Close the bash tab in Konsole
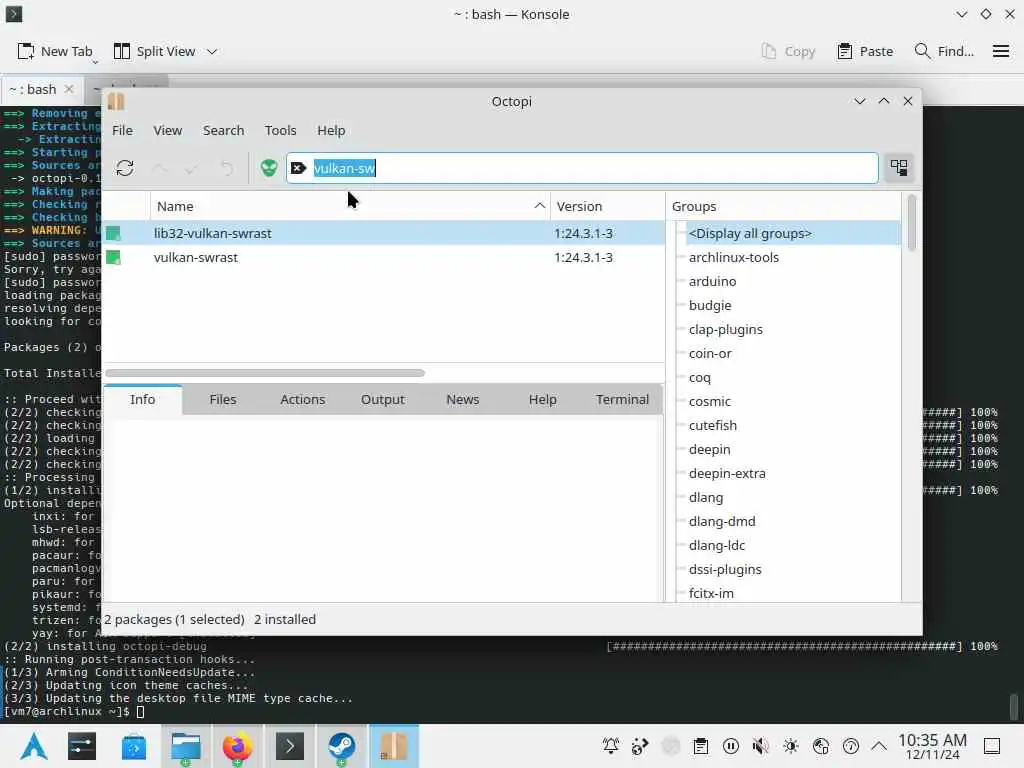 pos(69,89)
